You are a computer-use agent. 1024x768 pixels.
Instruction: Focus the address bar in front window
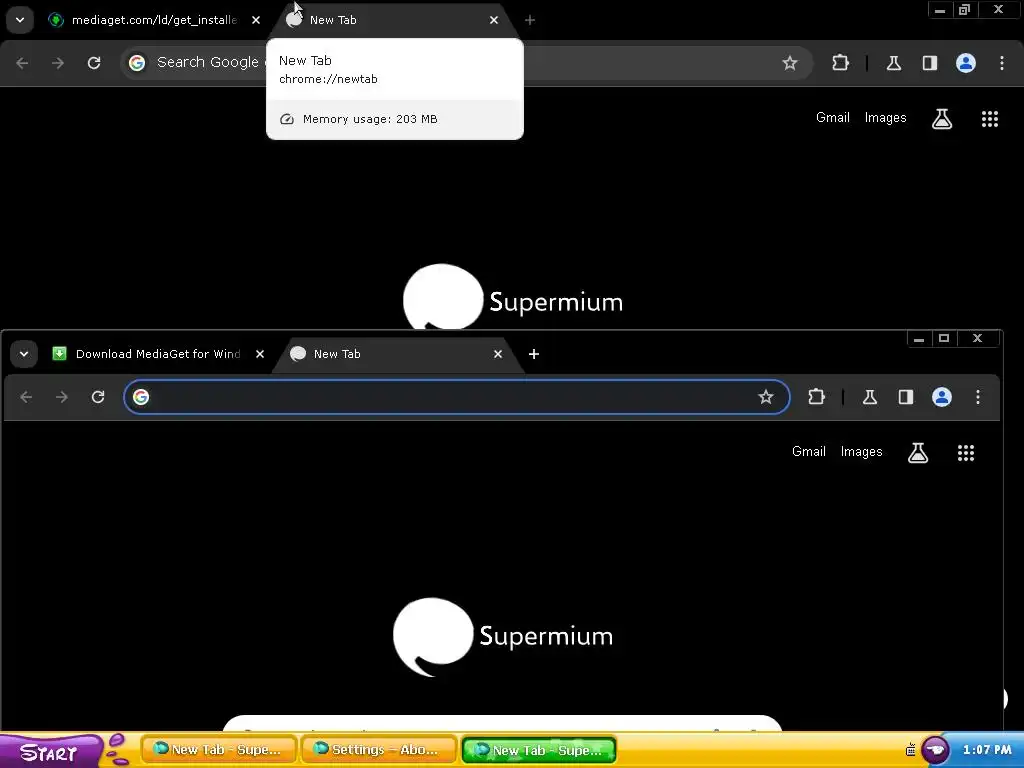pos(456,397)
